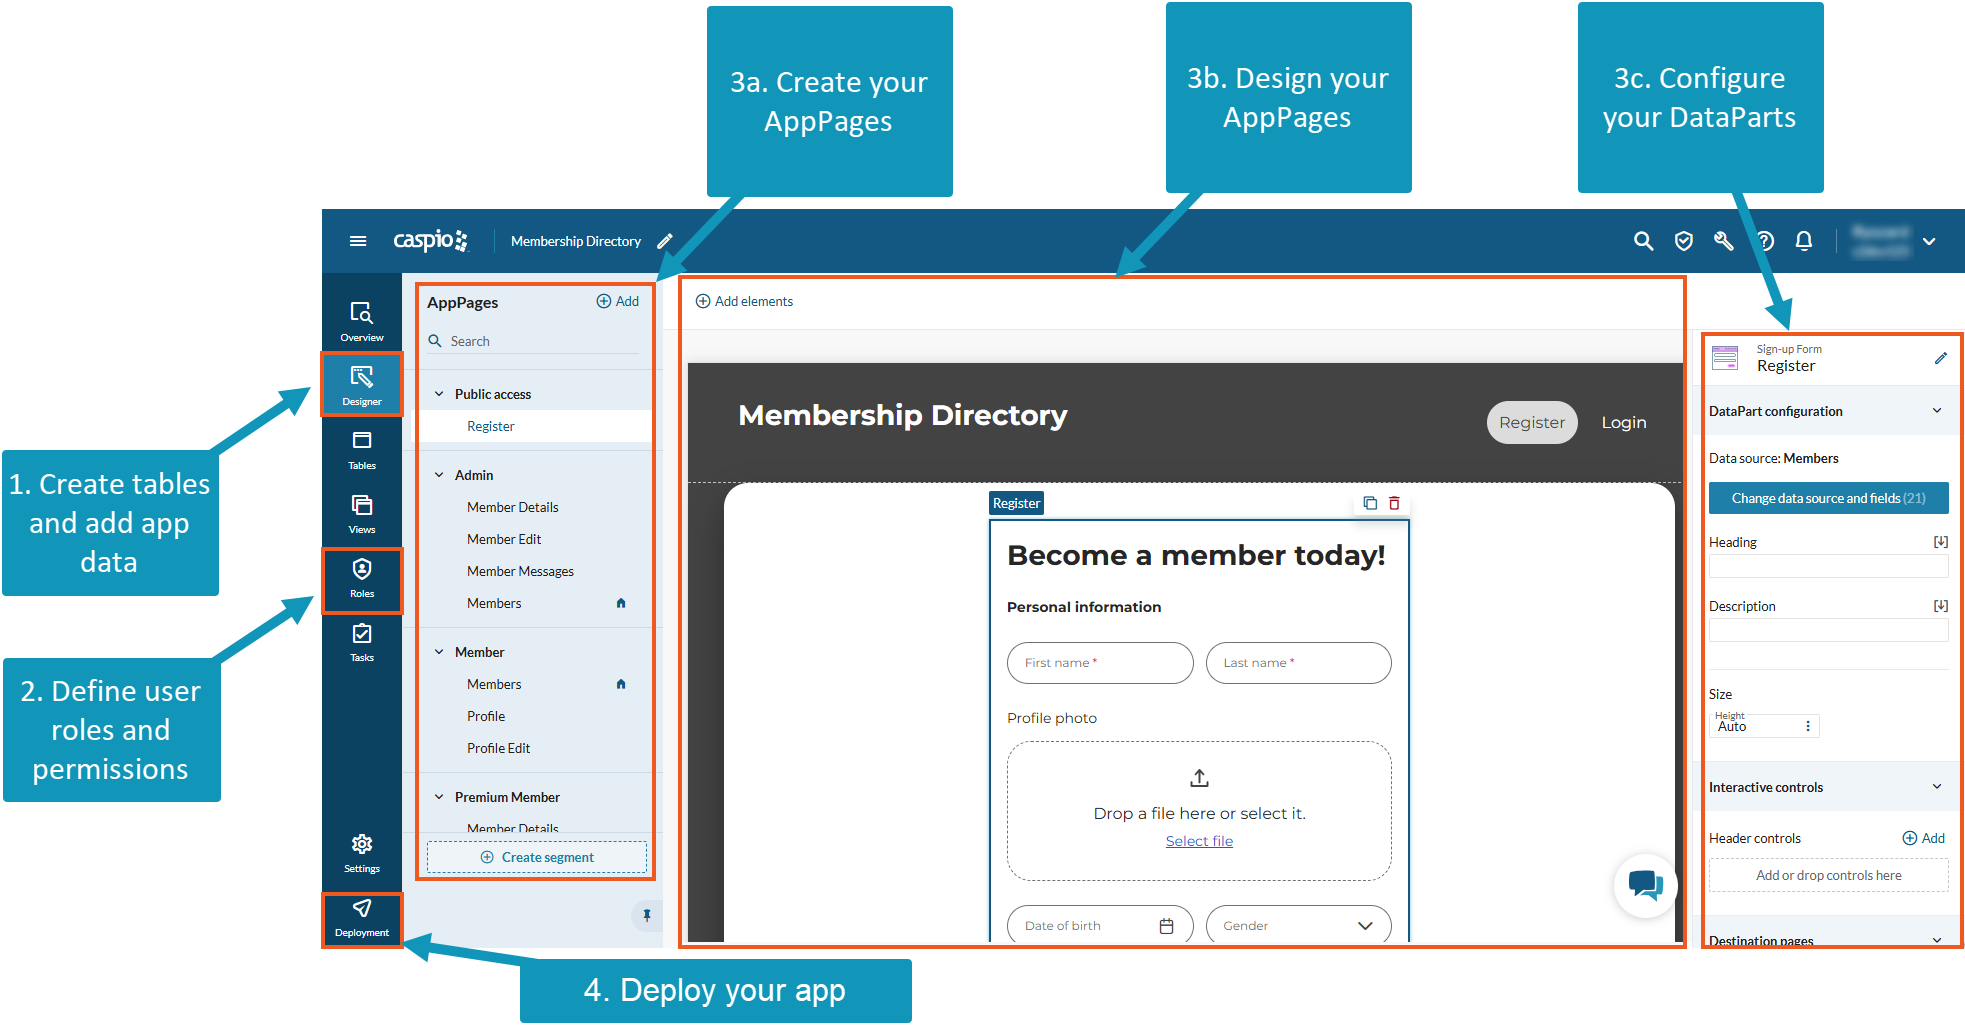The height and width of the screenshot is (1025, 1965).
Task: Click the upload icon in drop zone
Action: click(x=1200, y=777)
